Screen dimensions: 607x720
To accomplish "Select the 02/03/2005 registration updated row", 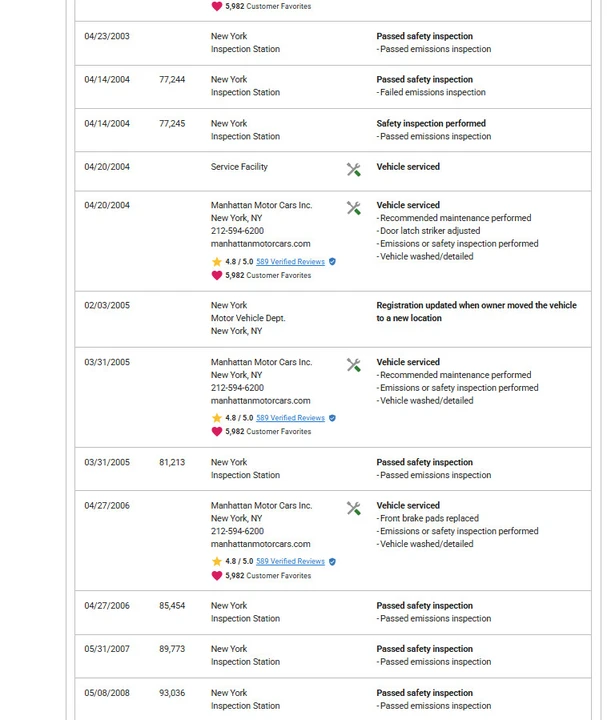I will [333, 319].
